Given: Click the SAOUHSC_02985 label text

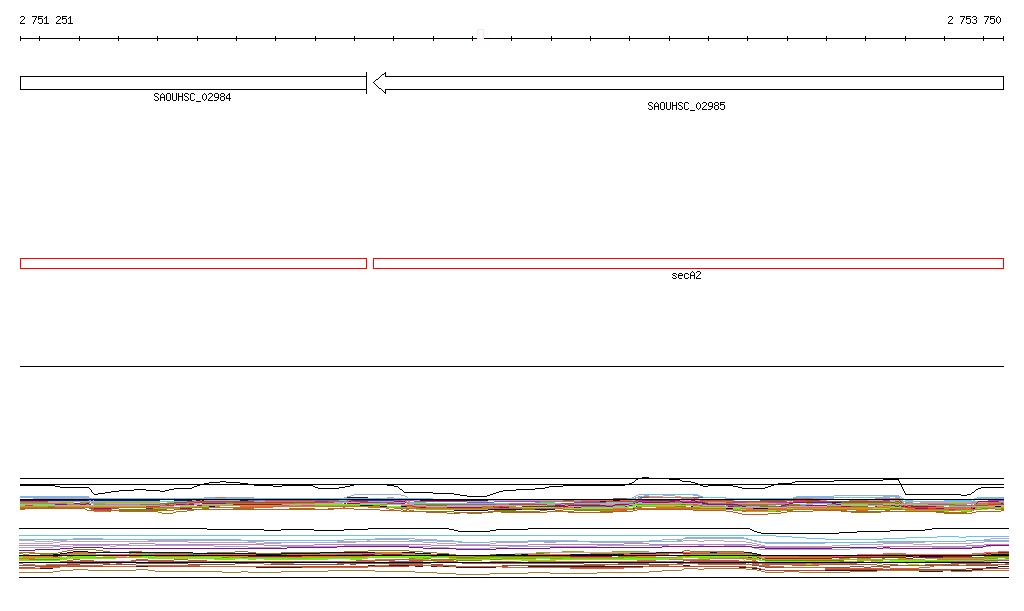Looking at the screenshot, I should pos(686,106).
